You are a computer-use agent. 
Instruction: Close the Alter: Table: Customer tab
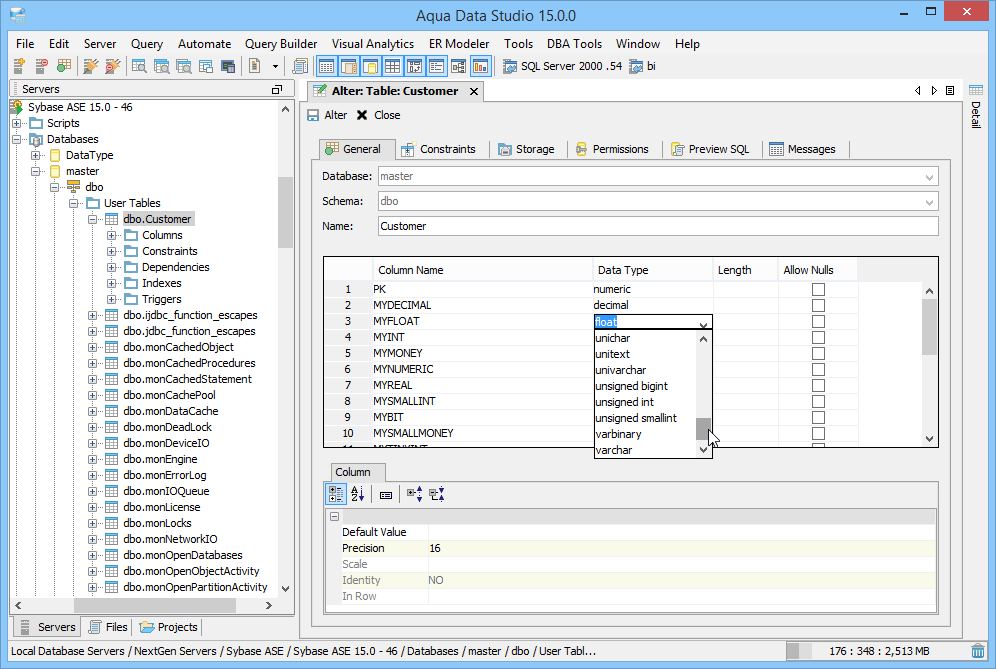(474, 91)
